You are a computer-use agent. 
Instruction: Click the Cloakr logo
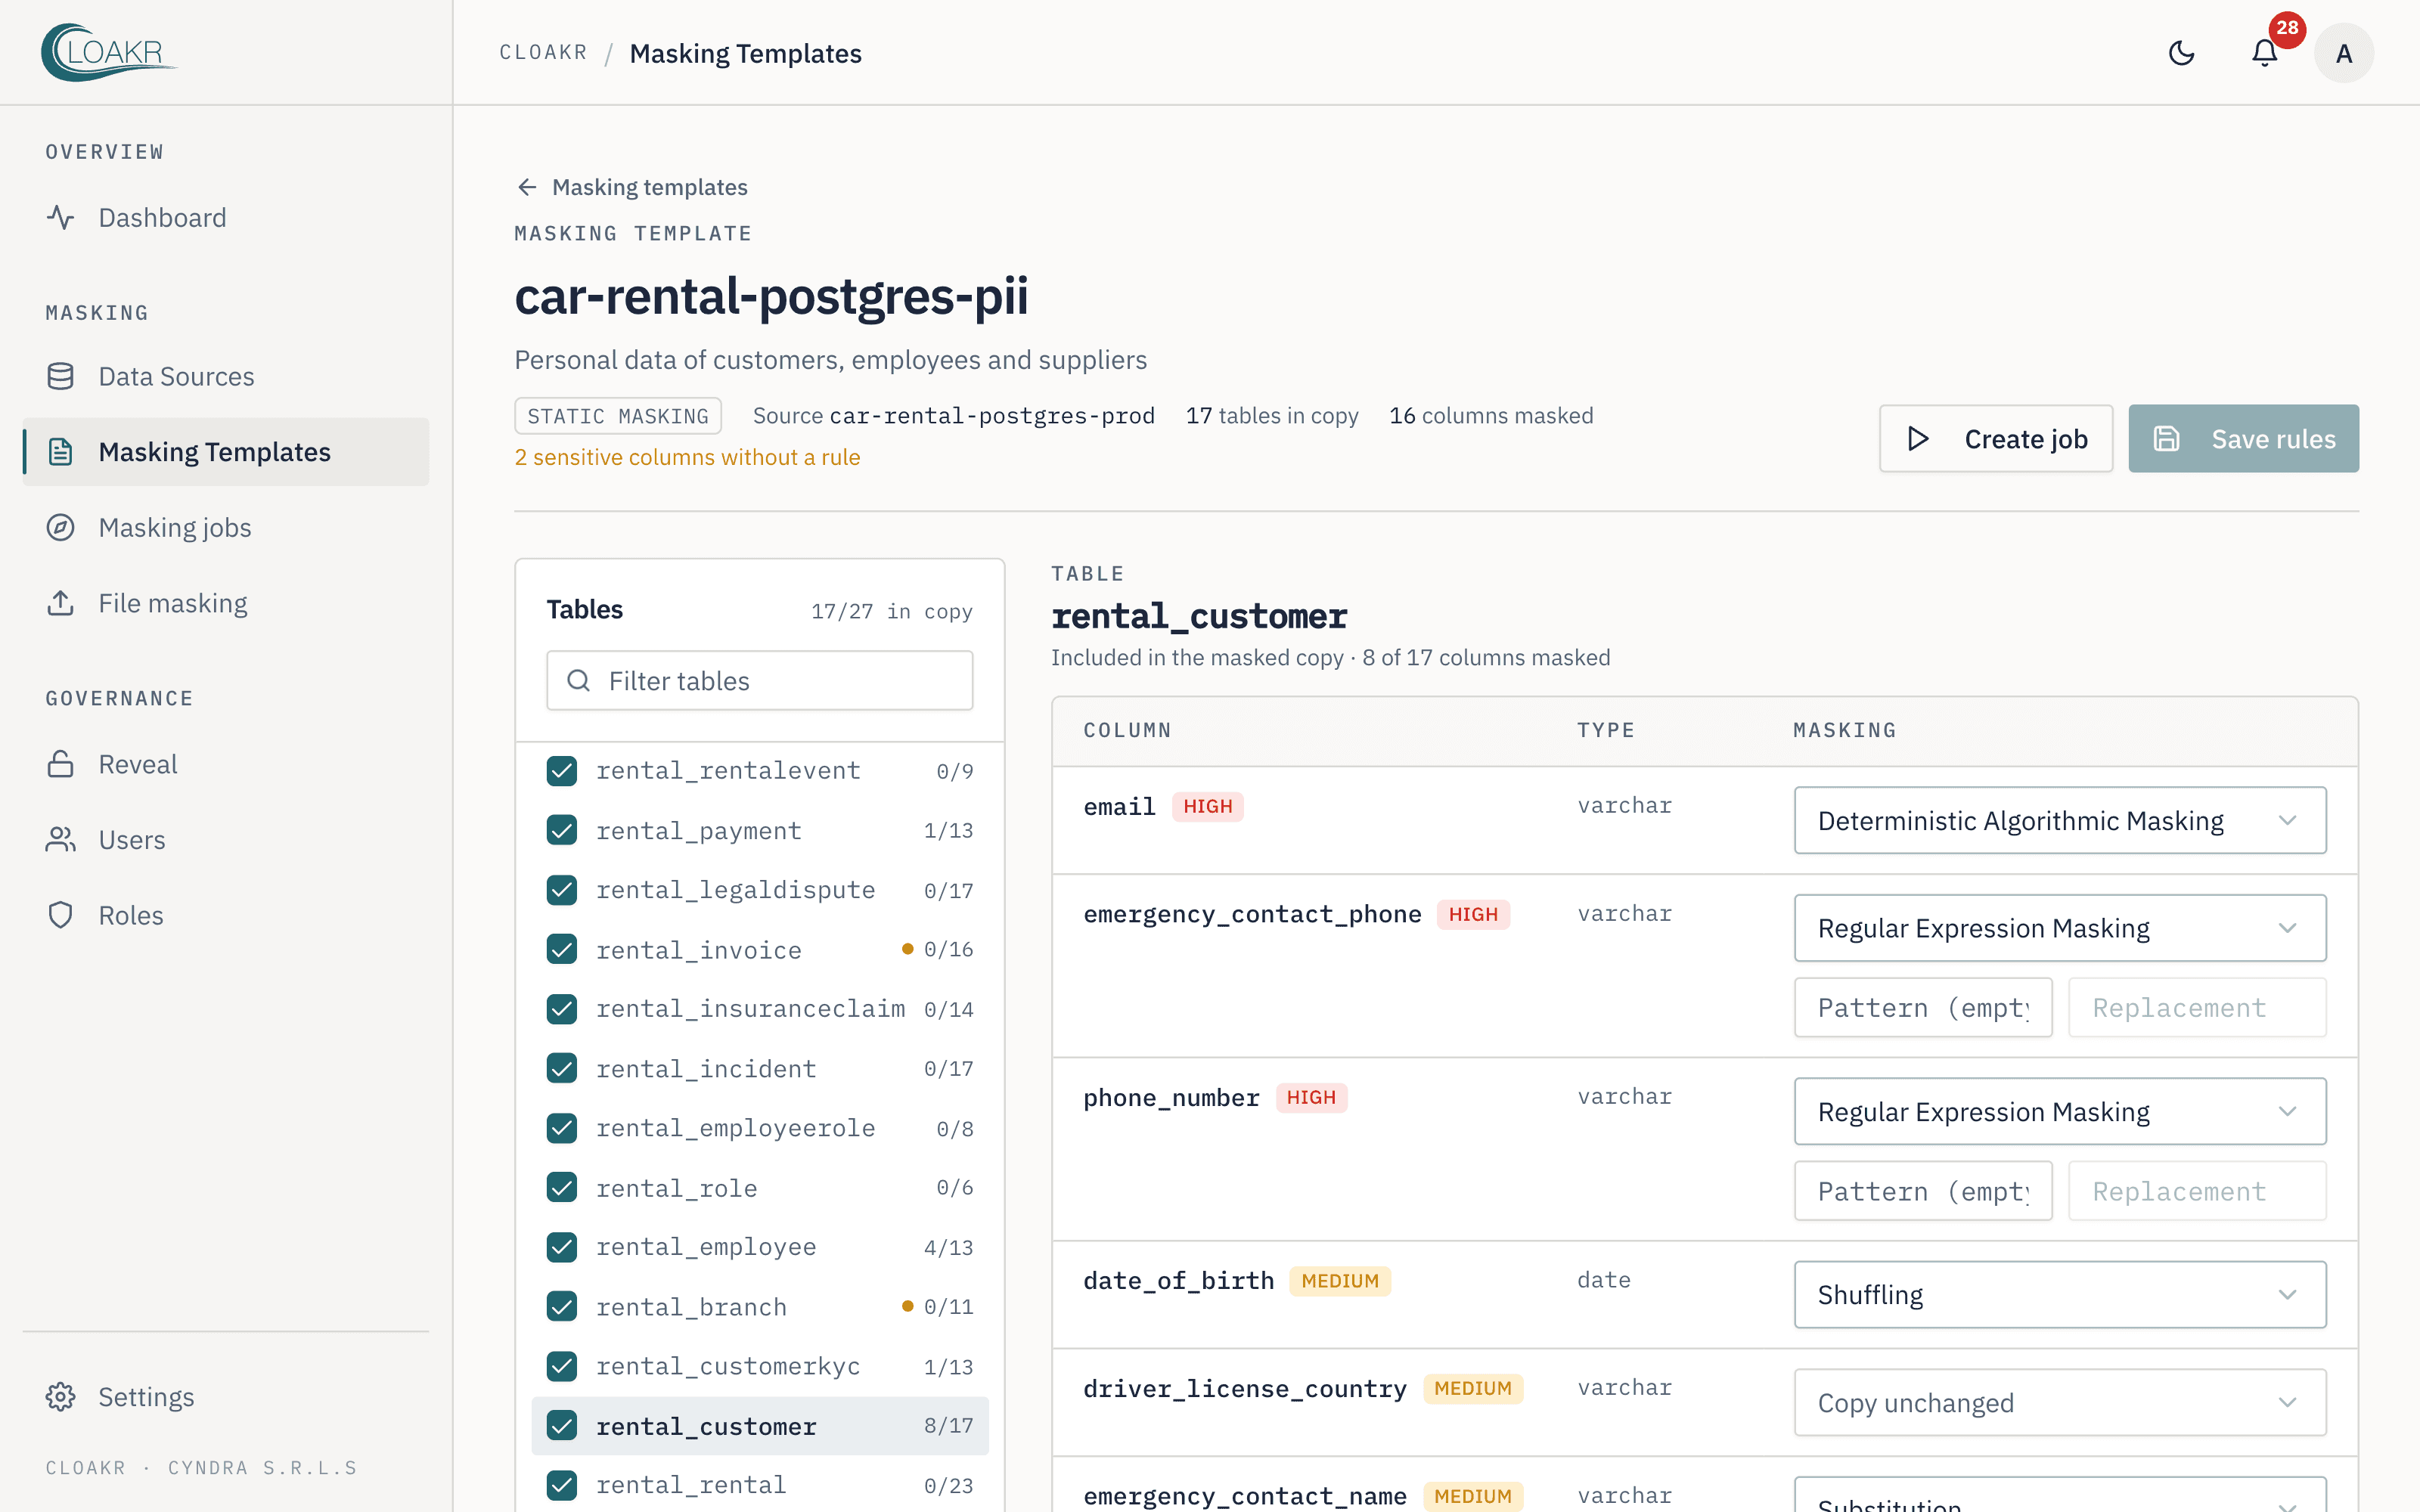(x=109, y=52)
